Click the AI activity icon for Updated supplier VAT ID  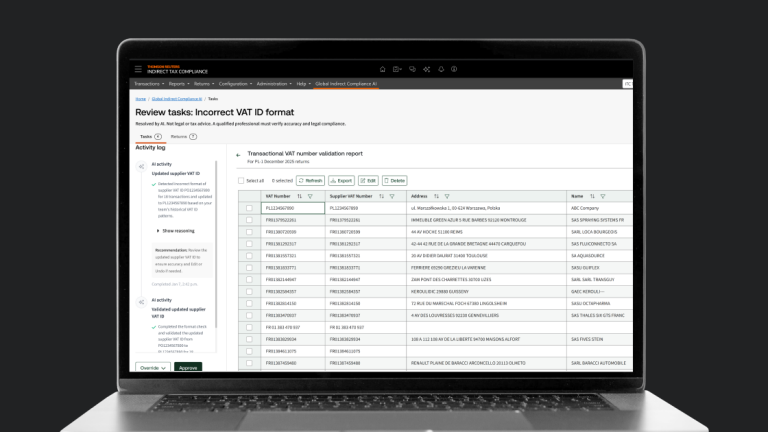pos(141,167)
